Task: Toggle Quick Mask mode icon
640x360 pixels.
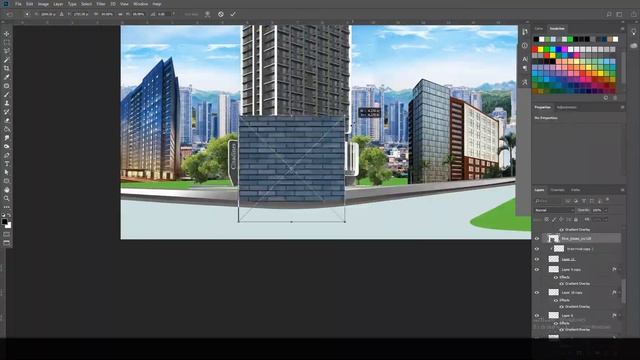Action: (x=7, y=234)
